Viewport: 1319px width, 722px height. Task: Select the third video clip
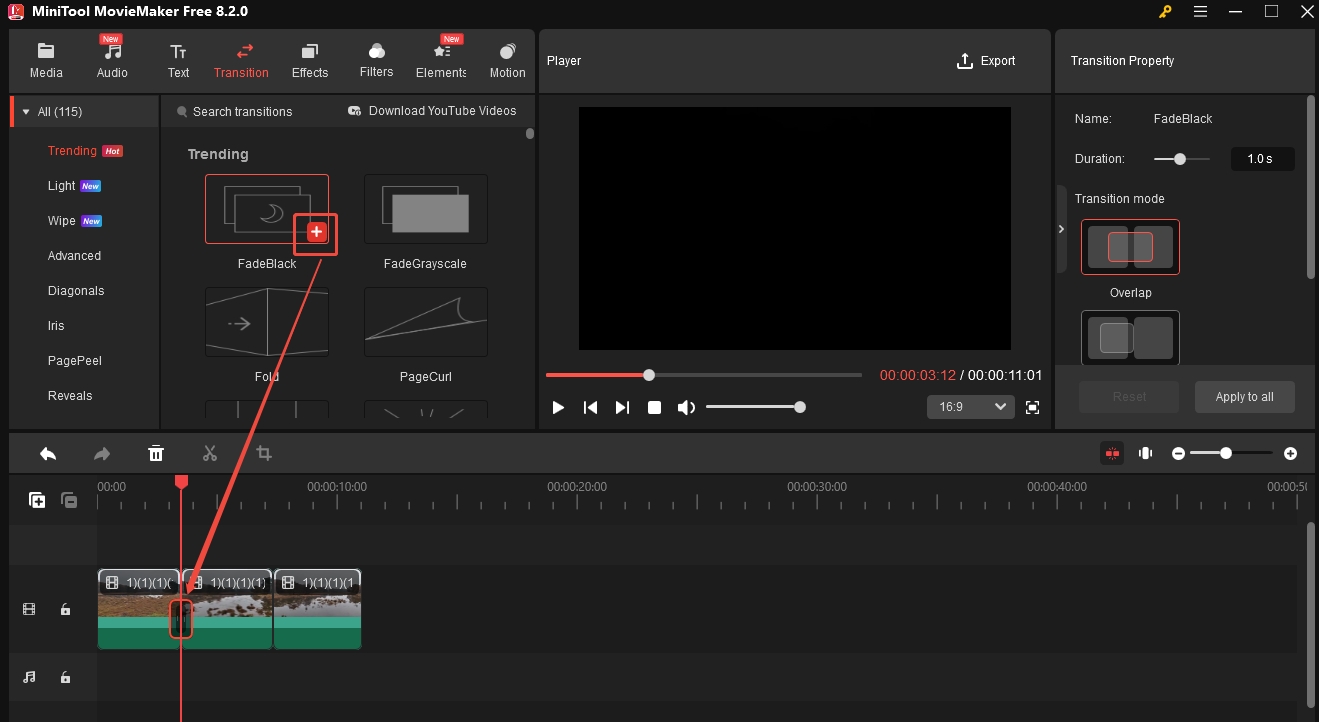click(317, 609)
